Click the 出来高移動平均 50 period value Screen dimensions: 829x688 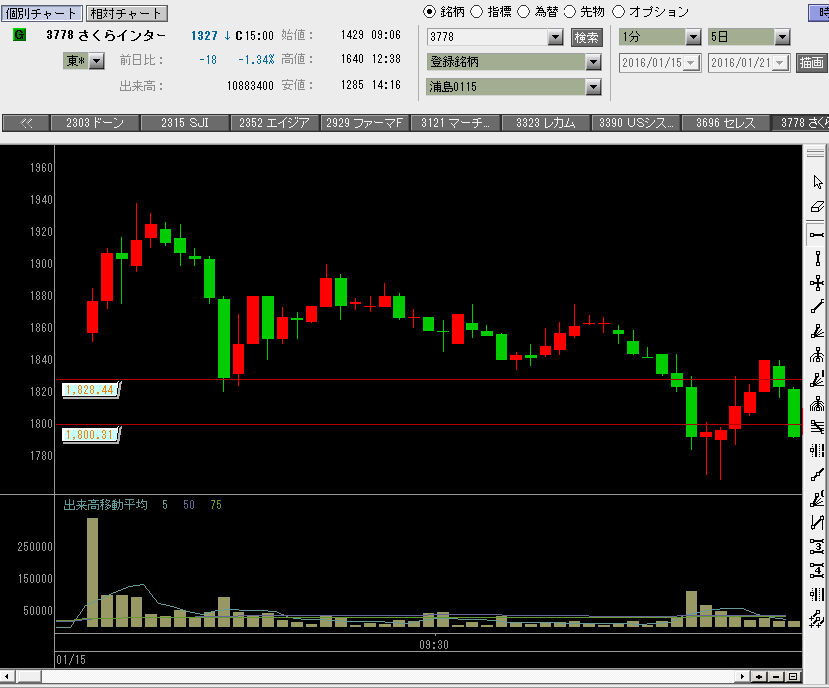(189, 505)
